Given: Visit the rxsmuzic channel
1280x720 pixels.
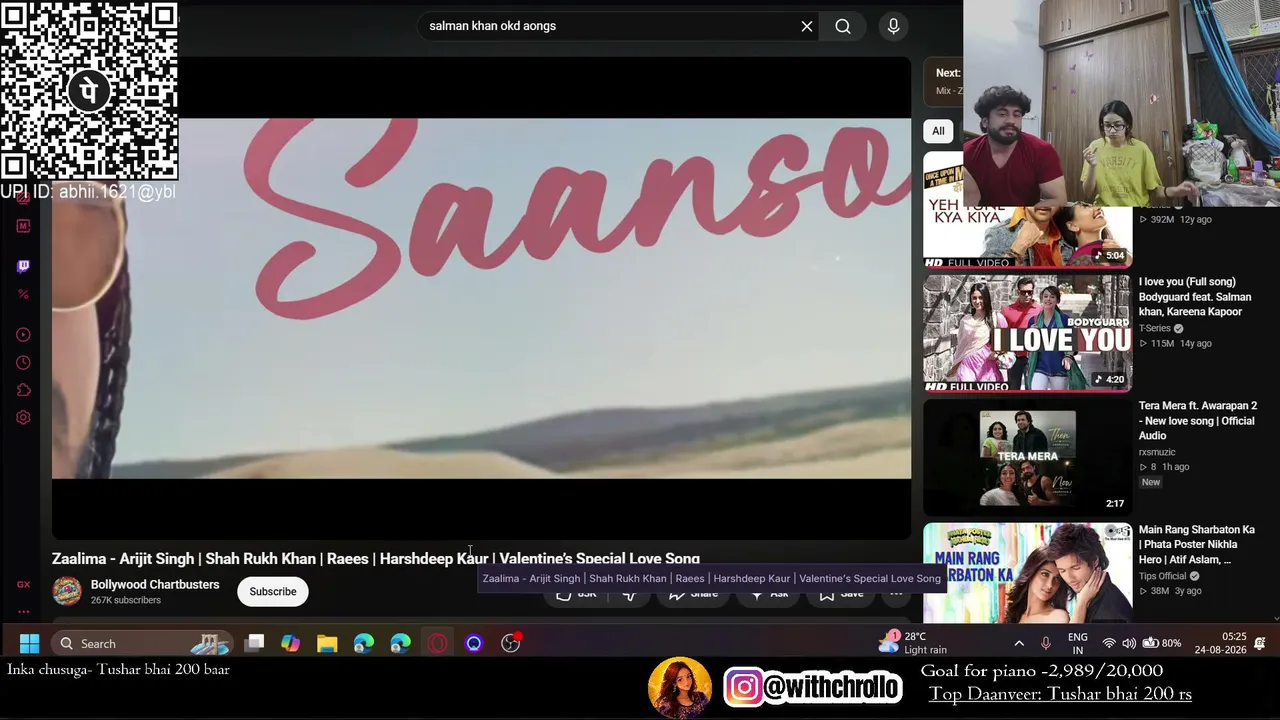Looking at the screenshot, I should point(1157,452).
